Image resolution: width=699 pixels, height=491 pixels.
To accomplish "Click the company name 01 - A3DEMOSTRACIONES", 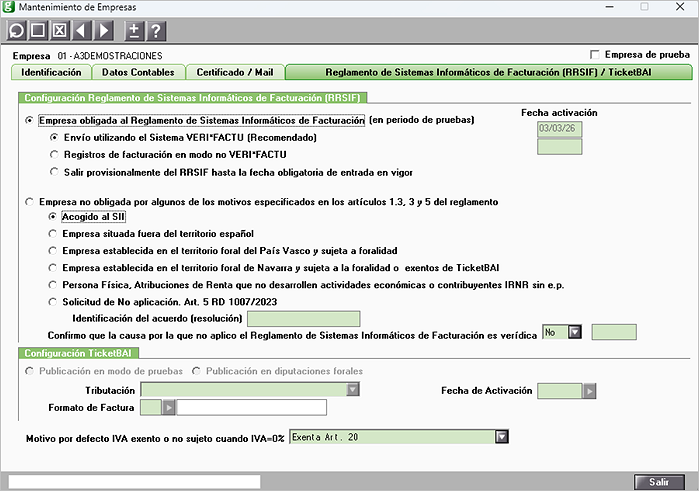I will pyautogui.click(x=110, y=56).
